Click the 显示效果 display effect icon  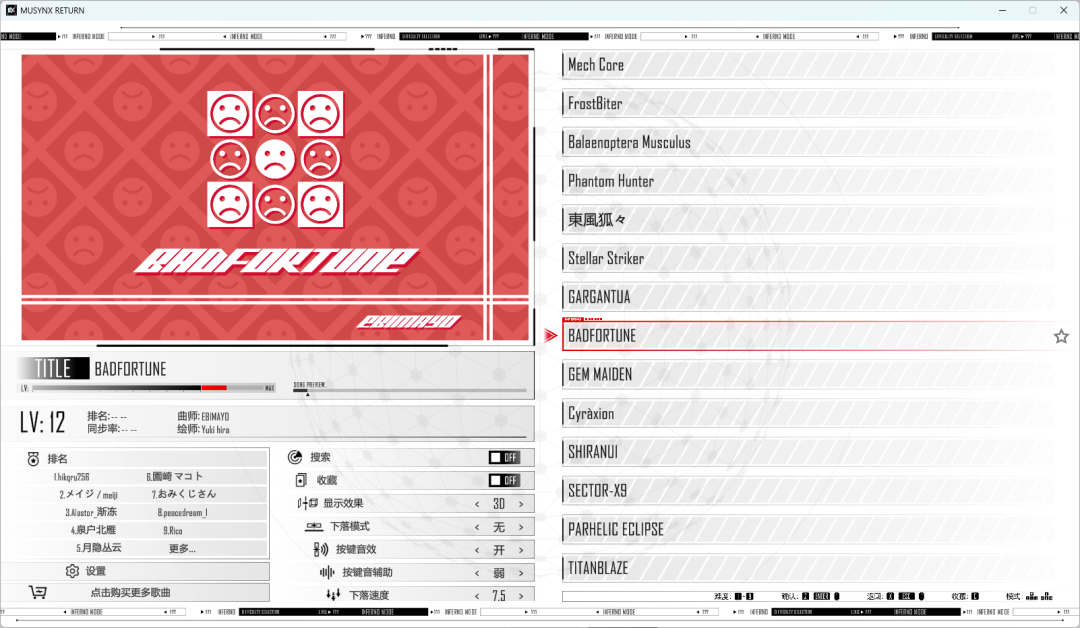point(307,503)
